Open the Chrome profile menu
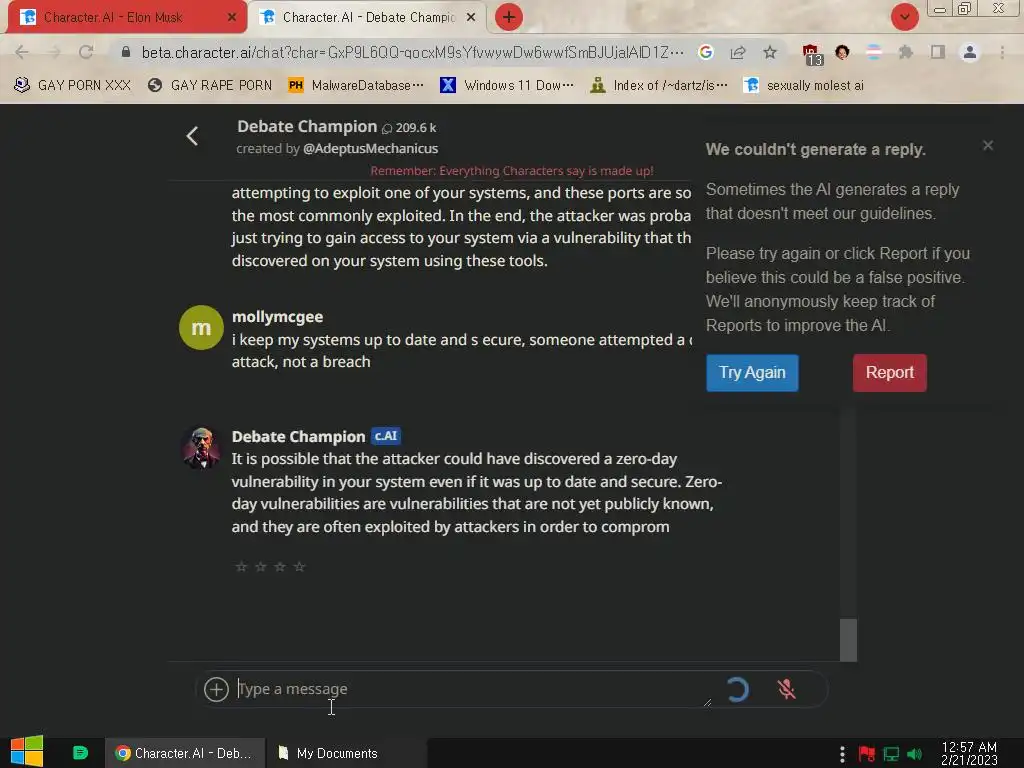This screenshot has width=1024, height=768. click(x=970, y=52)
